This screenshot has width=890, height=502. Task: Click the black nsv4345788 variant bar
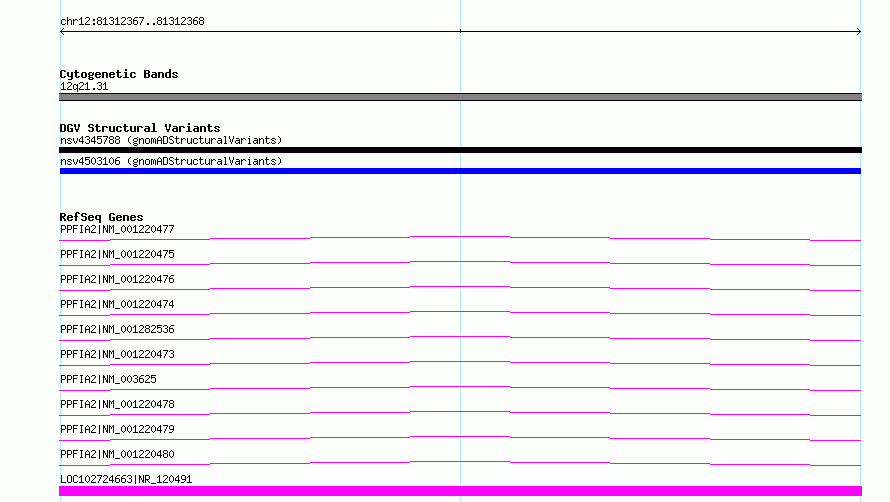[460, 150]
